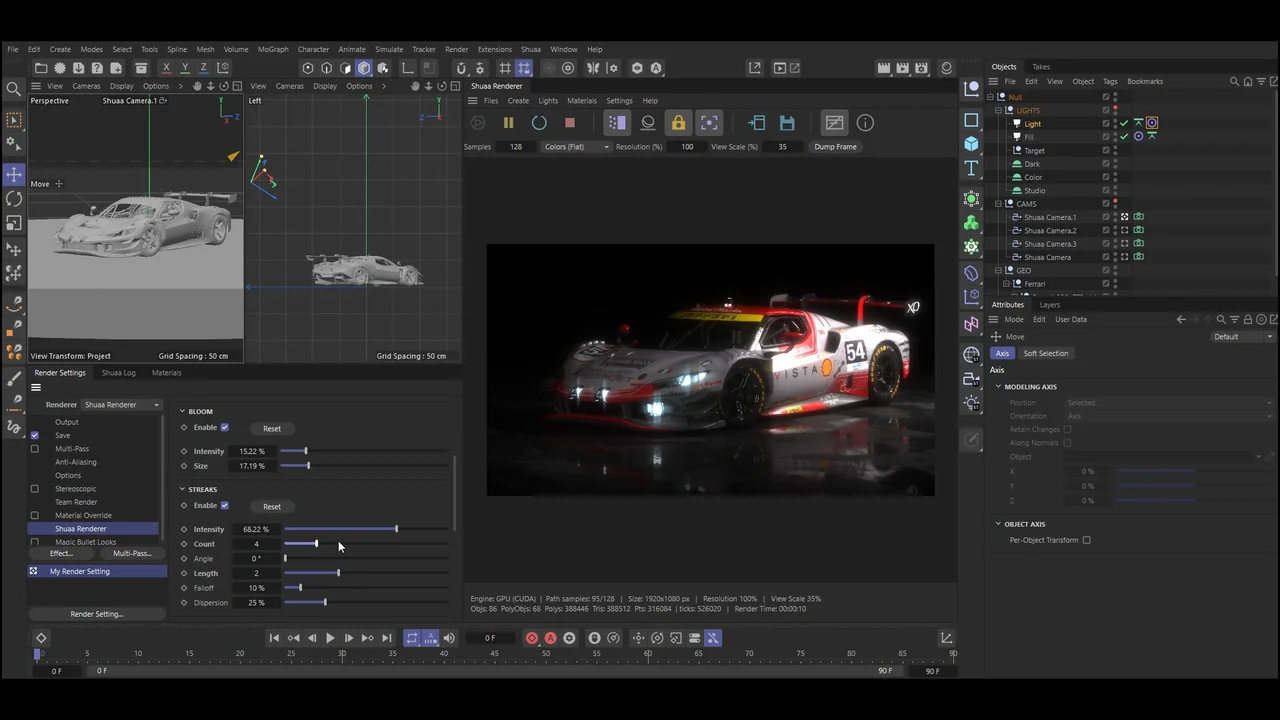Click the Effect... button
Image resolution: width=1280 pixels, height=720 pixels.
point(61,553)
